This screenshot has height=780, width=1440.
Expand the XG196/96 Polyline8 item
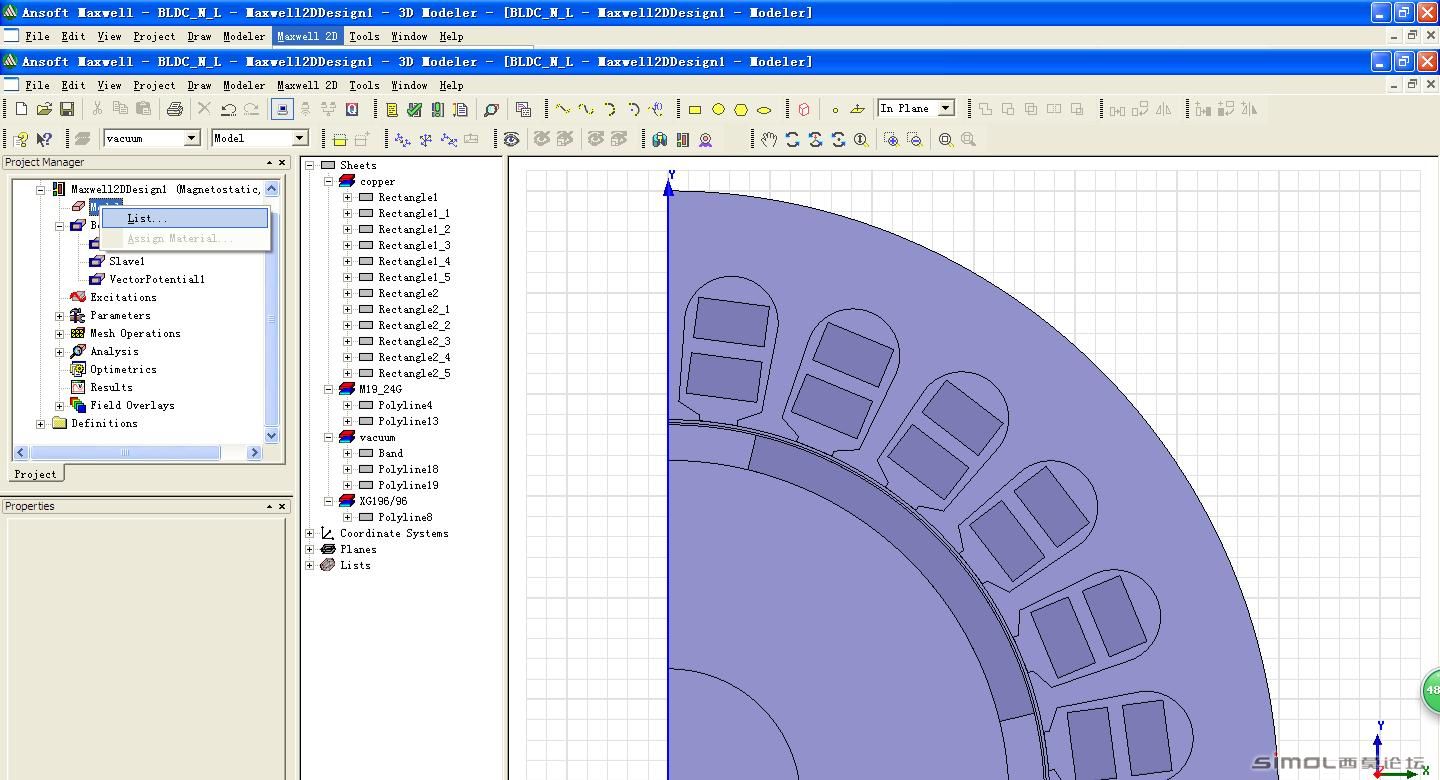[347, 517]
